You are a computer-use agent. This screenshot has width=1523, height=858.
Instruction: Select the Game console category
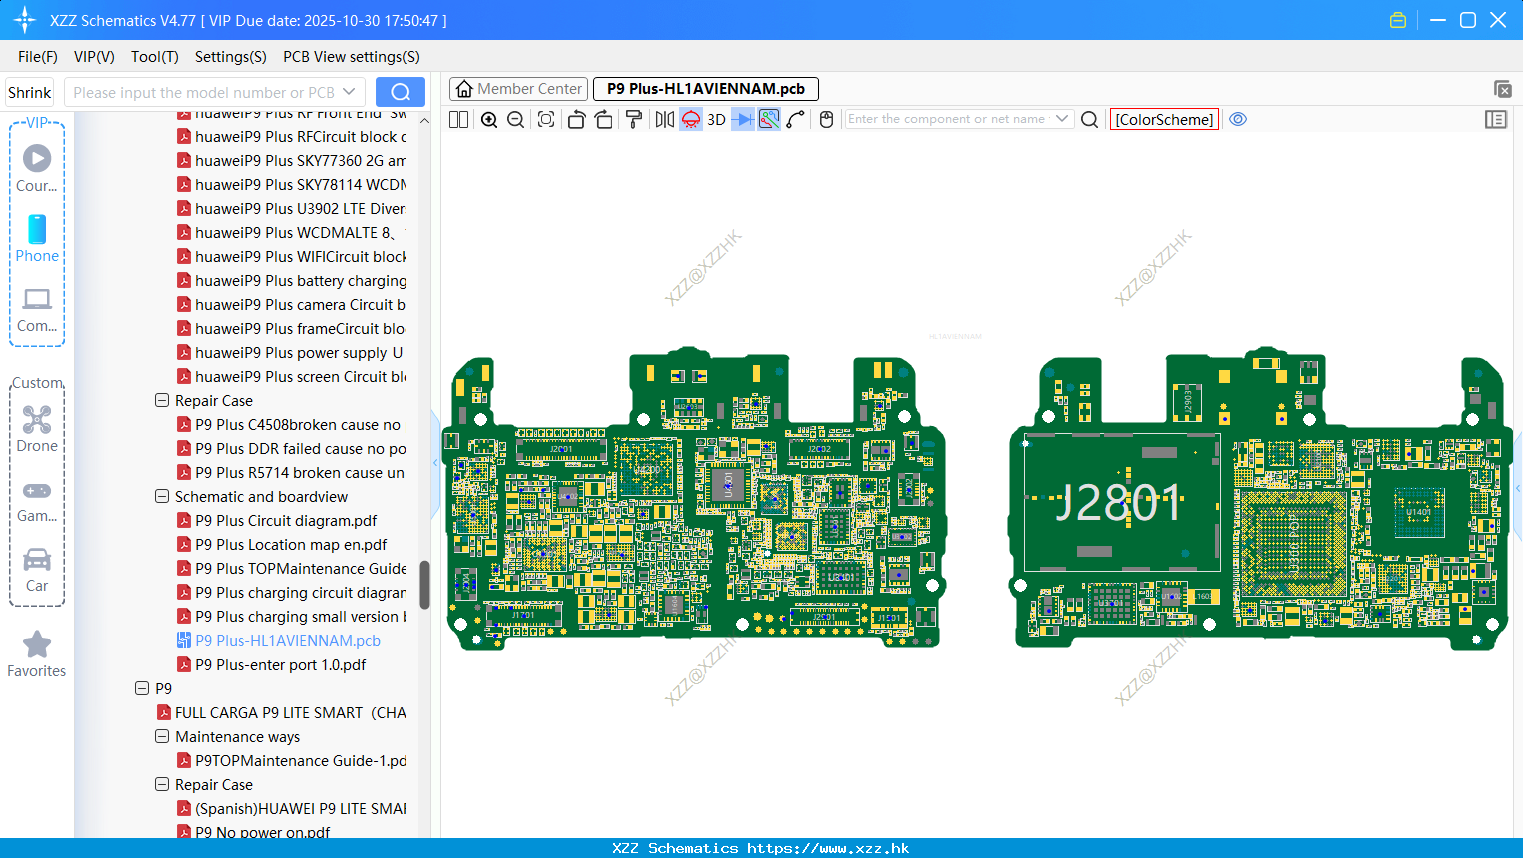[x=37, y=501]
